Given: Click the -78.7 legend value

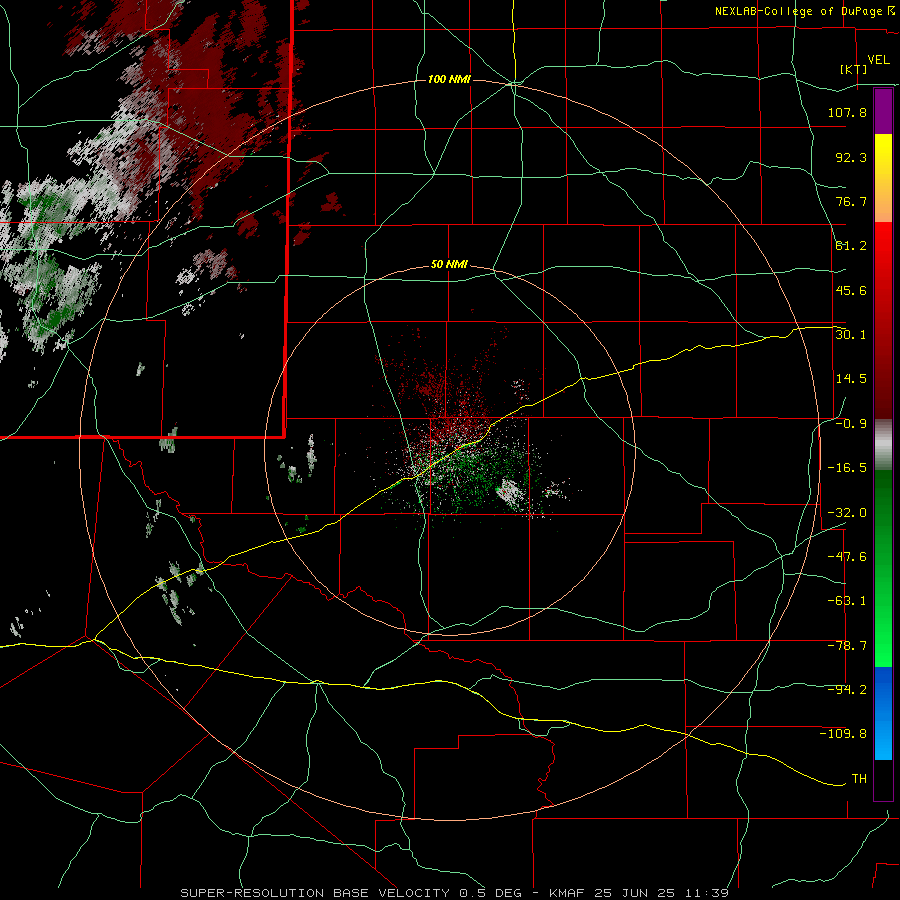Looking at the screenshot, I should click(x=847, y=646).
